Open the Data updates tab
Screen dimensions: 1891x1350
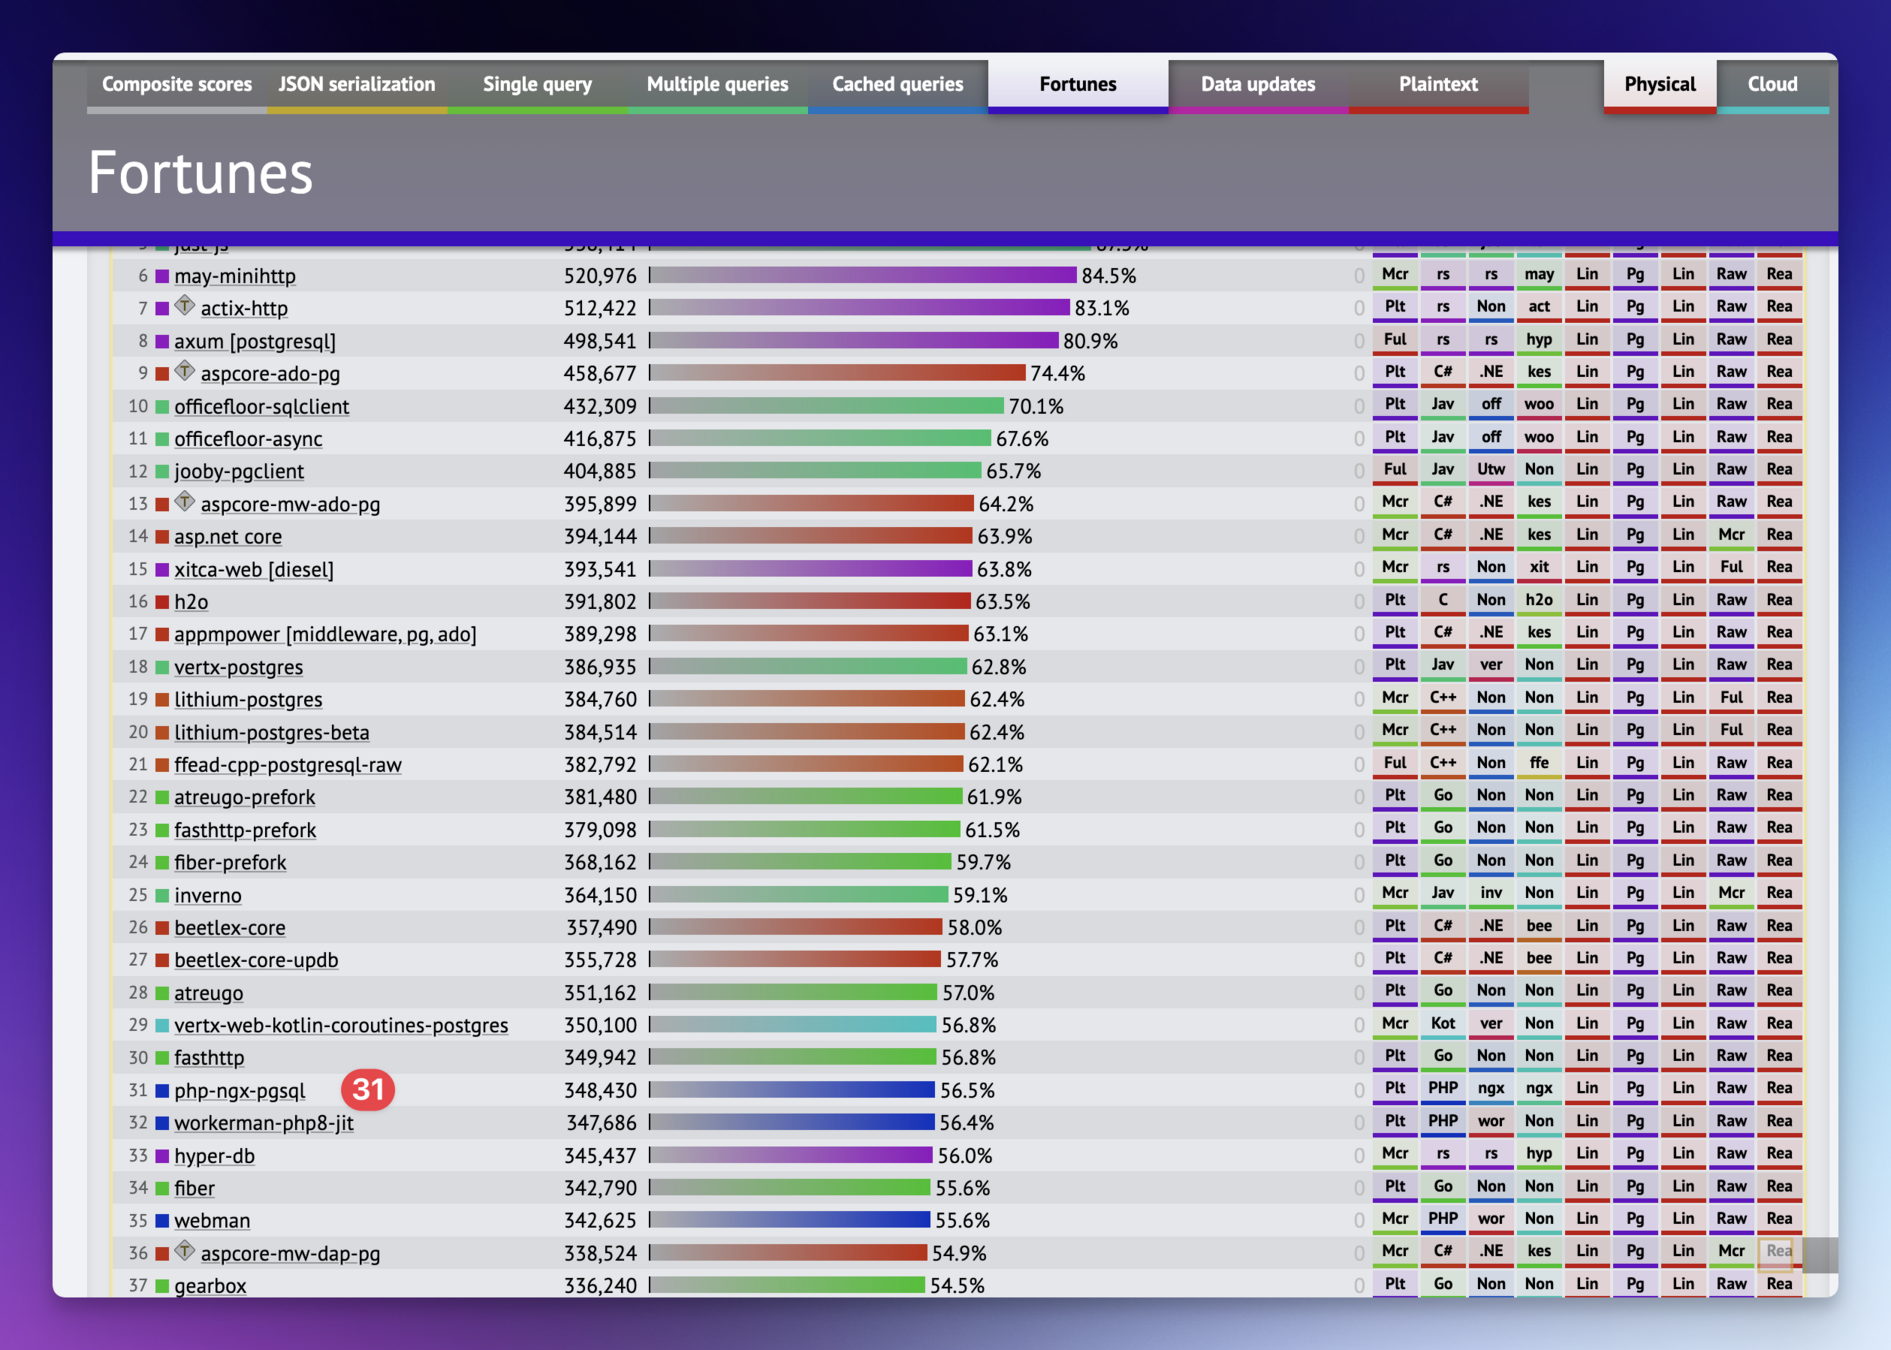(1258, 84)
